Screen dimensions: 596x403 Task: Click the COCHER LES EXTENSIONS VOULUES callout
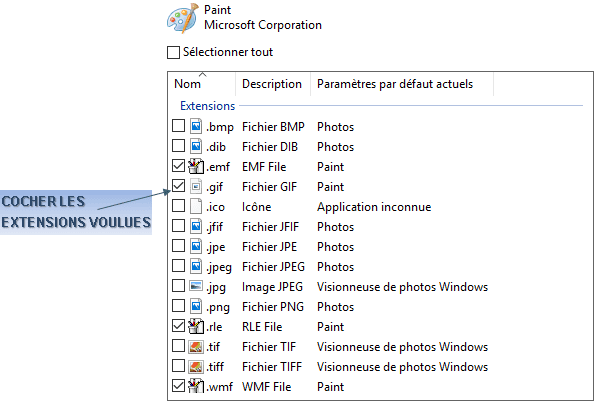[x=76, y=212]
